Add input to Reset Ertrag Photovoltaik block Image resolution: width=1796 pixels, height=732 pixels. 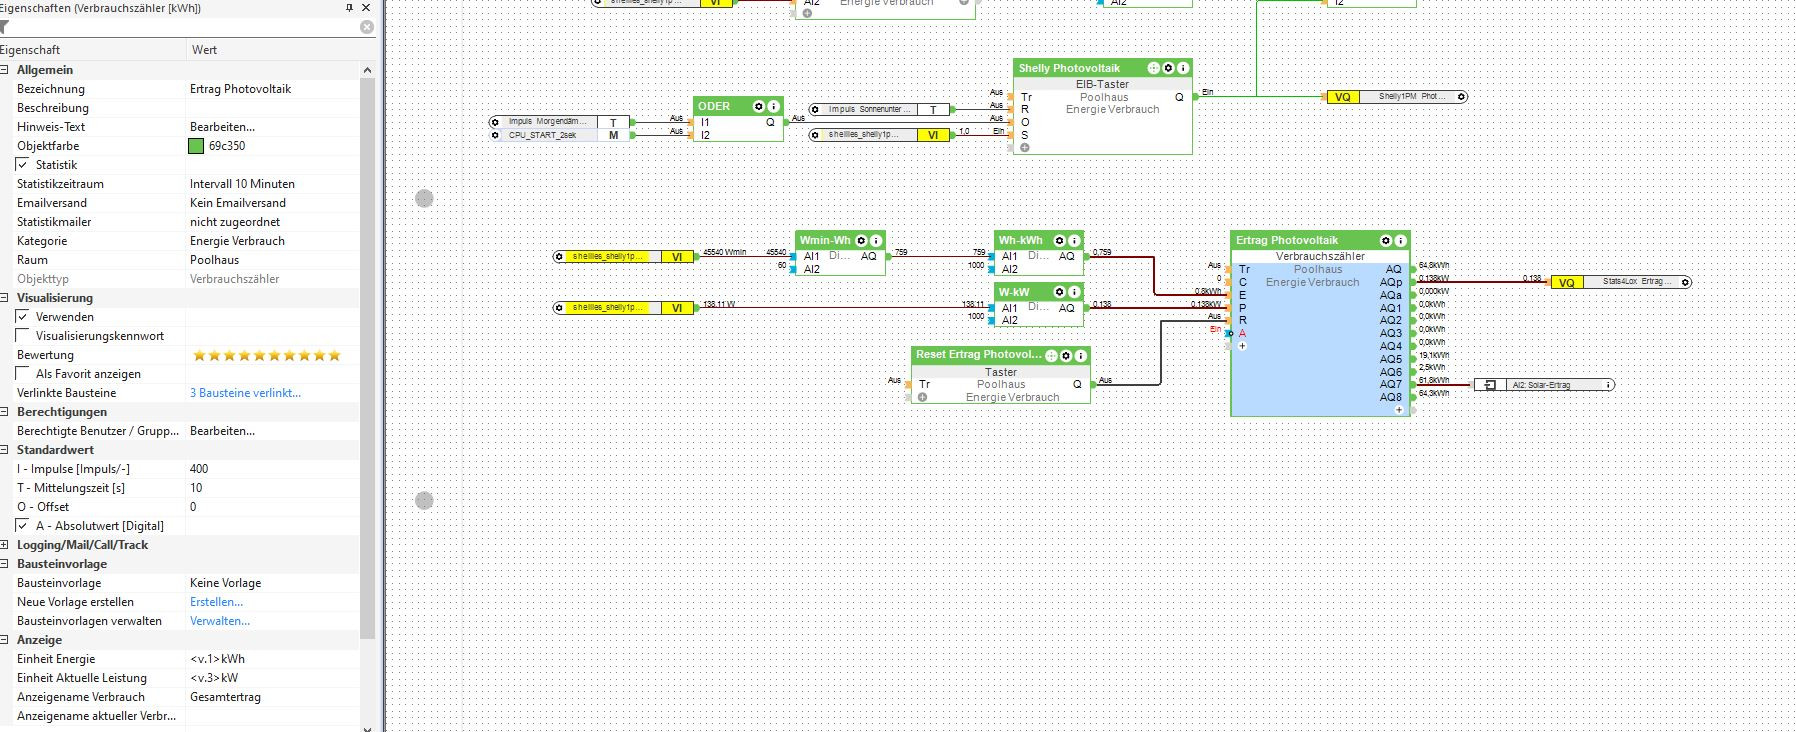922,397
